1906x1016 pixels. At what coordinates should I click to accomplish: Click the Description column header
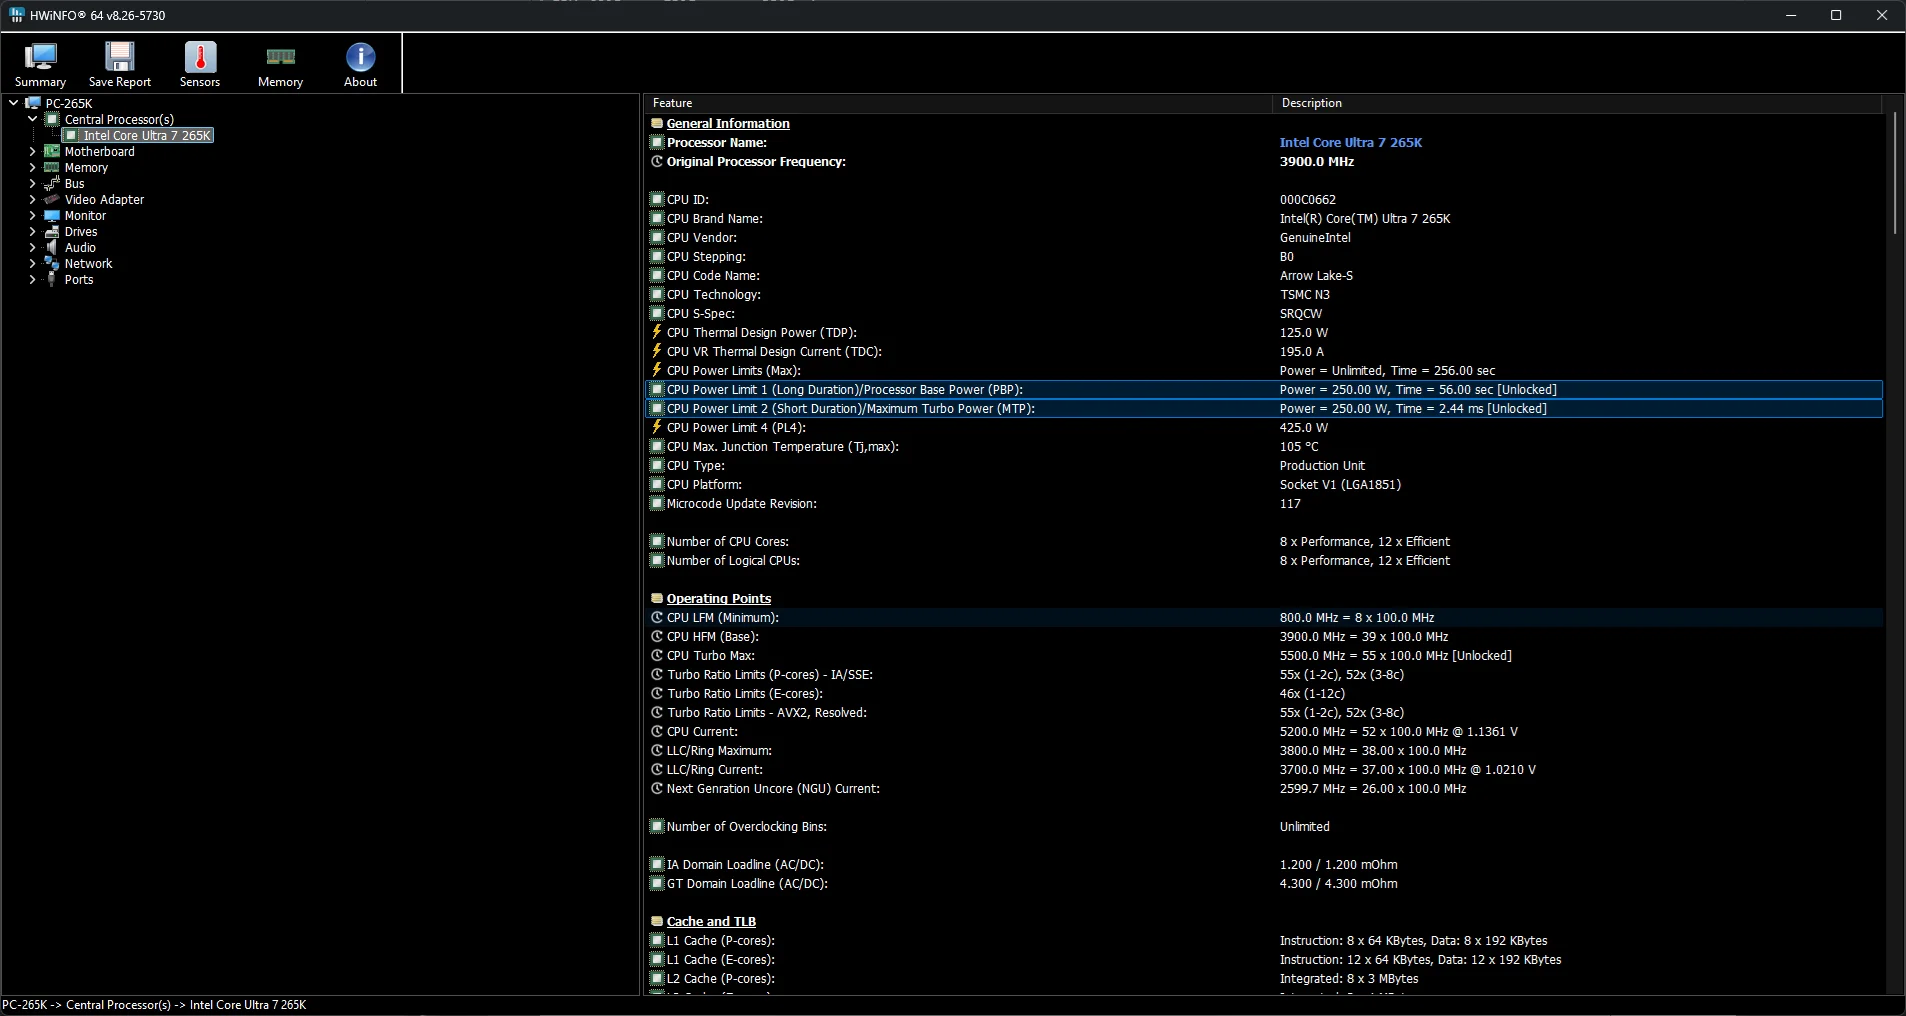(x=1577, y=103)
